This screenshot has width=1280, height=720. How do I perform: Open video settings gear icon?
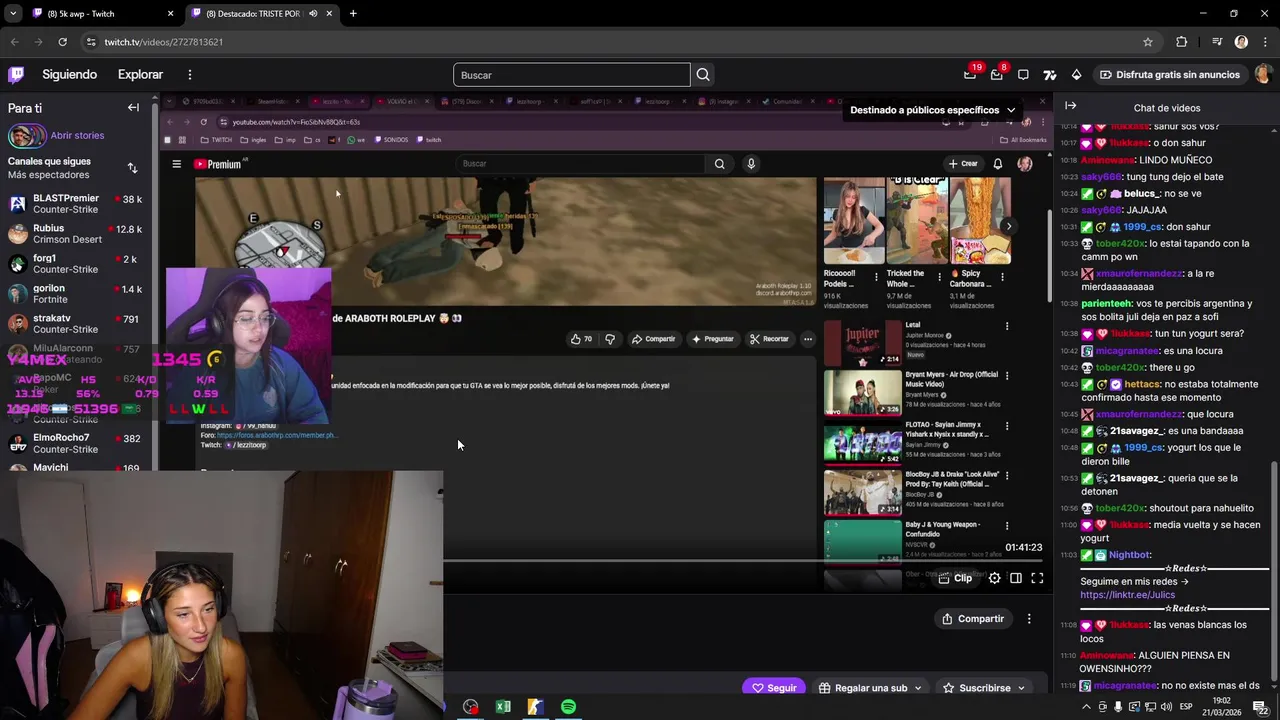tap(994, 578)
